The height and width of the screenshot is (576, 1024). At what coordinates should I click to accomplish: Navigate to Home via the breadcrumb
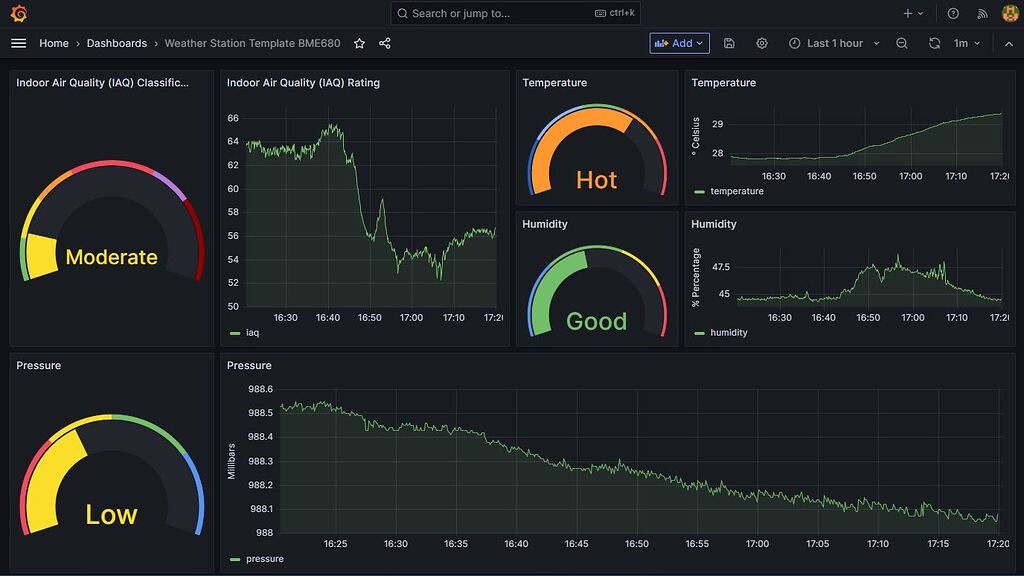click(x=54, y=43)
